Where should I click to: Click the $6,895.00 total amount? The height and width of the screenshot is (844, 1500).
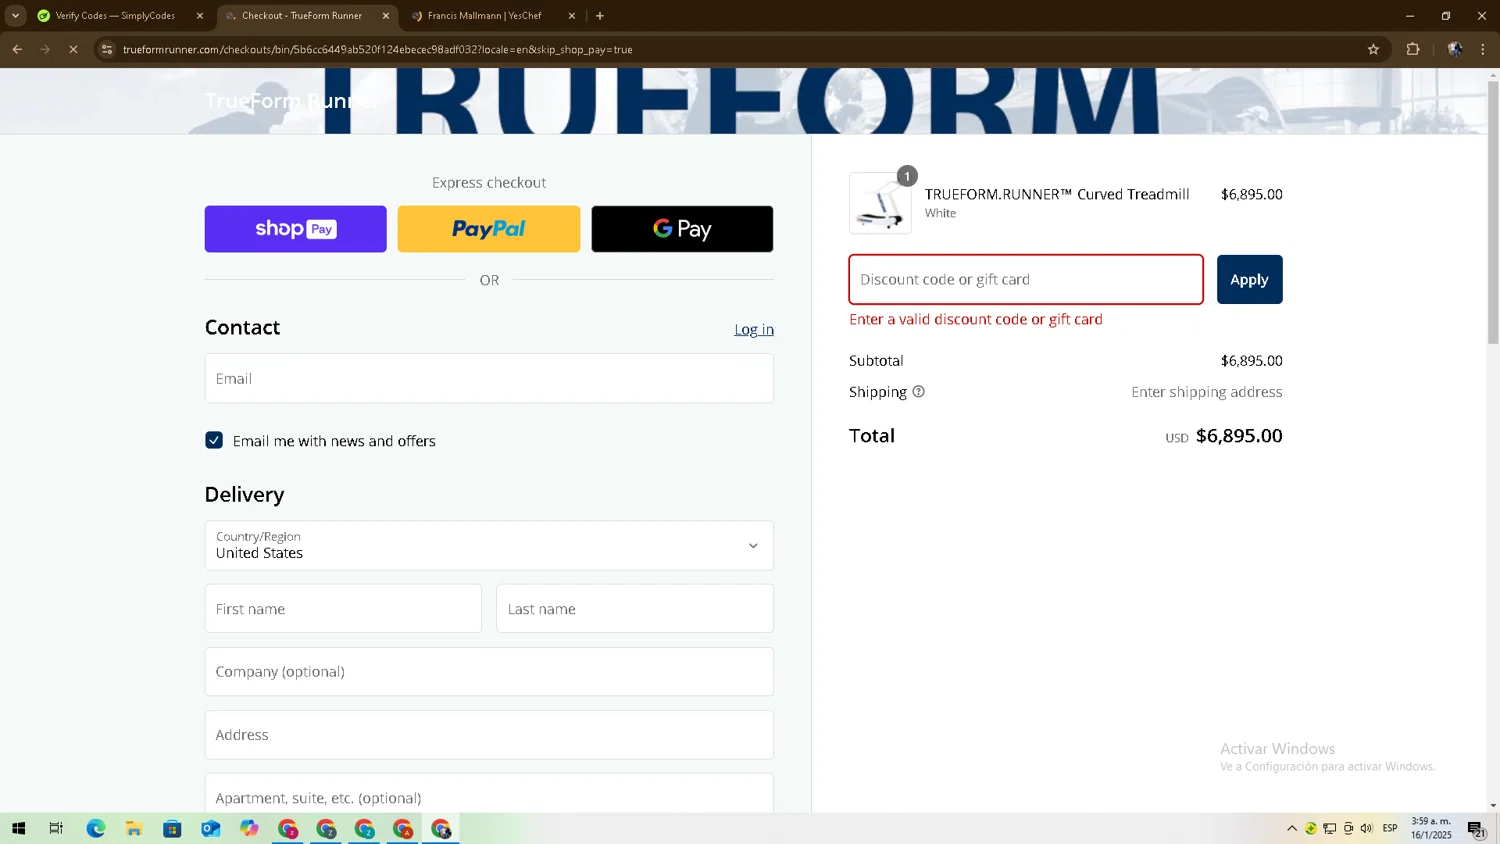[1239, 435]
